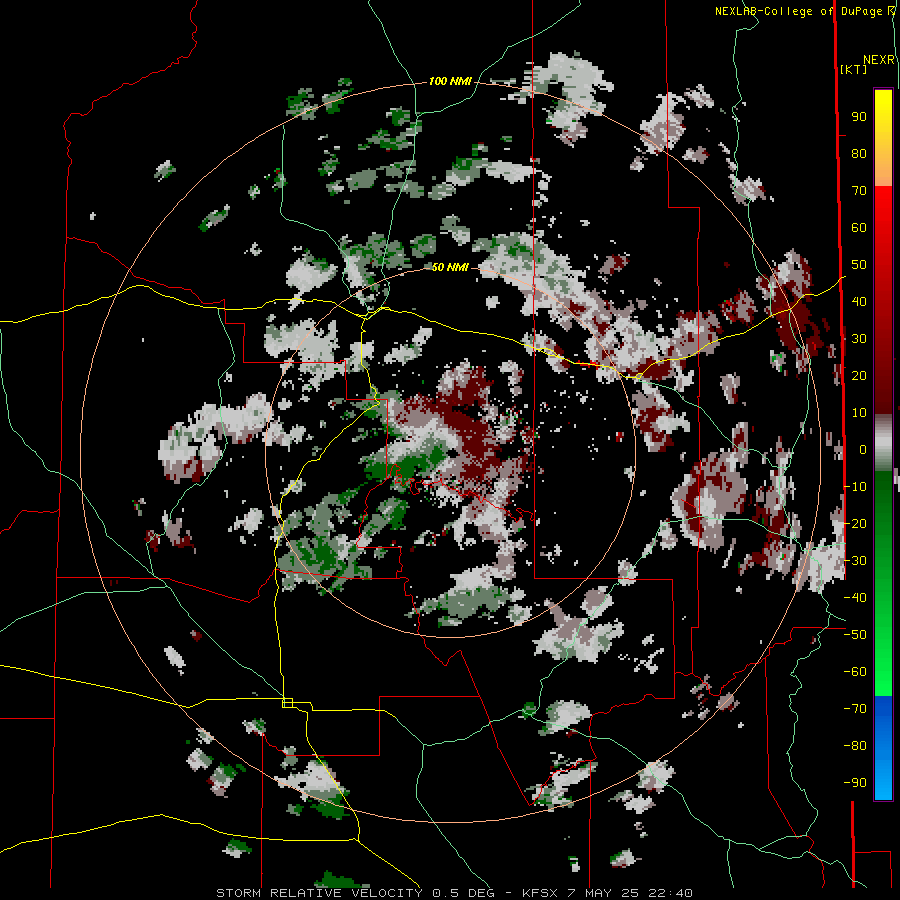Click the blue bottom band of color scale
The width and height of the screenshot is (900, 900).
tap(883, 748)
